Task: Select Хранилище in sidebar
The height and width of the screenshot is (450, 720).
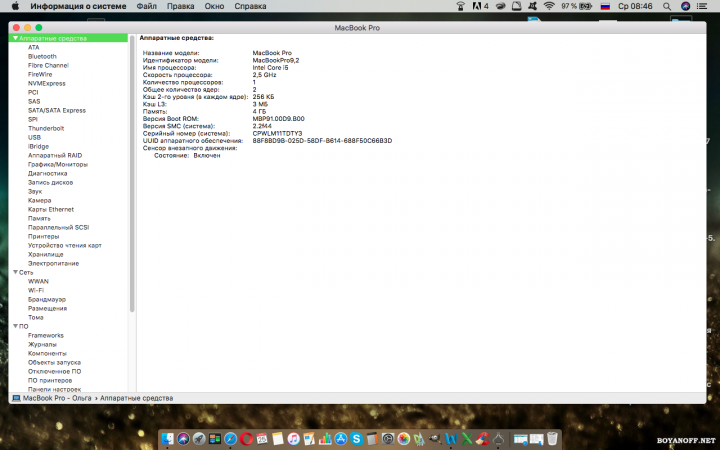Action: (45, 254)
